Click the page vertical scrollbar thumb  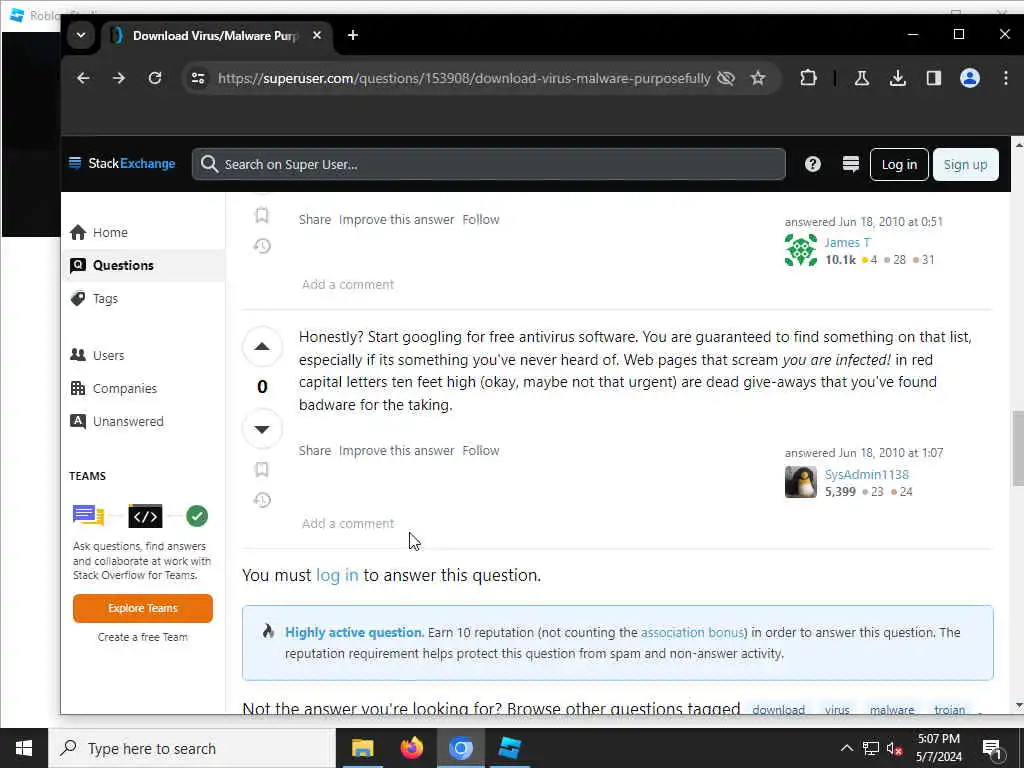(1017, 448)
